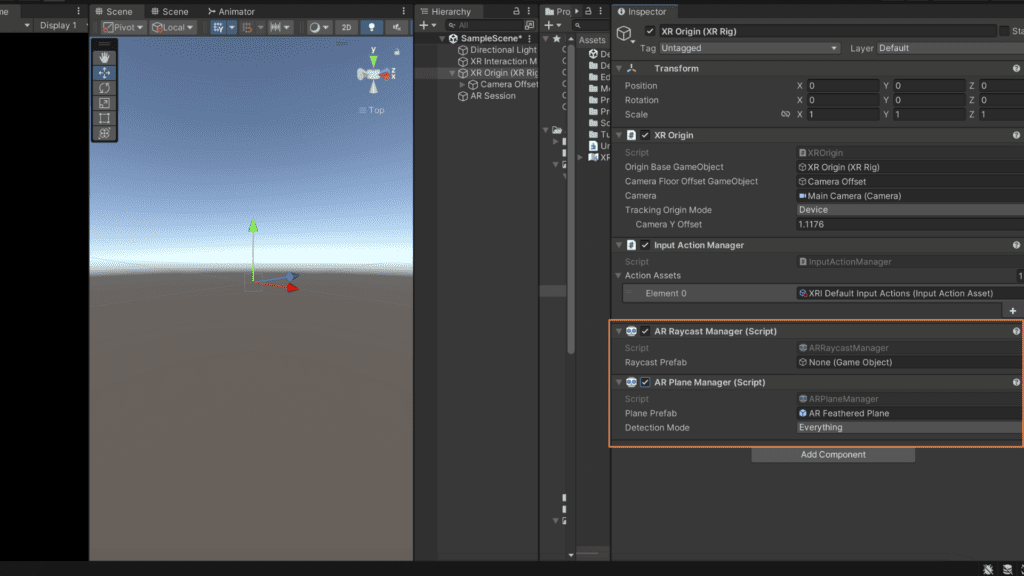Mute Scene view audio with the speaker icon
The height and width of the screenshot is (576, 1024).
396,27
